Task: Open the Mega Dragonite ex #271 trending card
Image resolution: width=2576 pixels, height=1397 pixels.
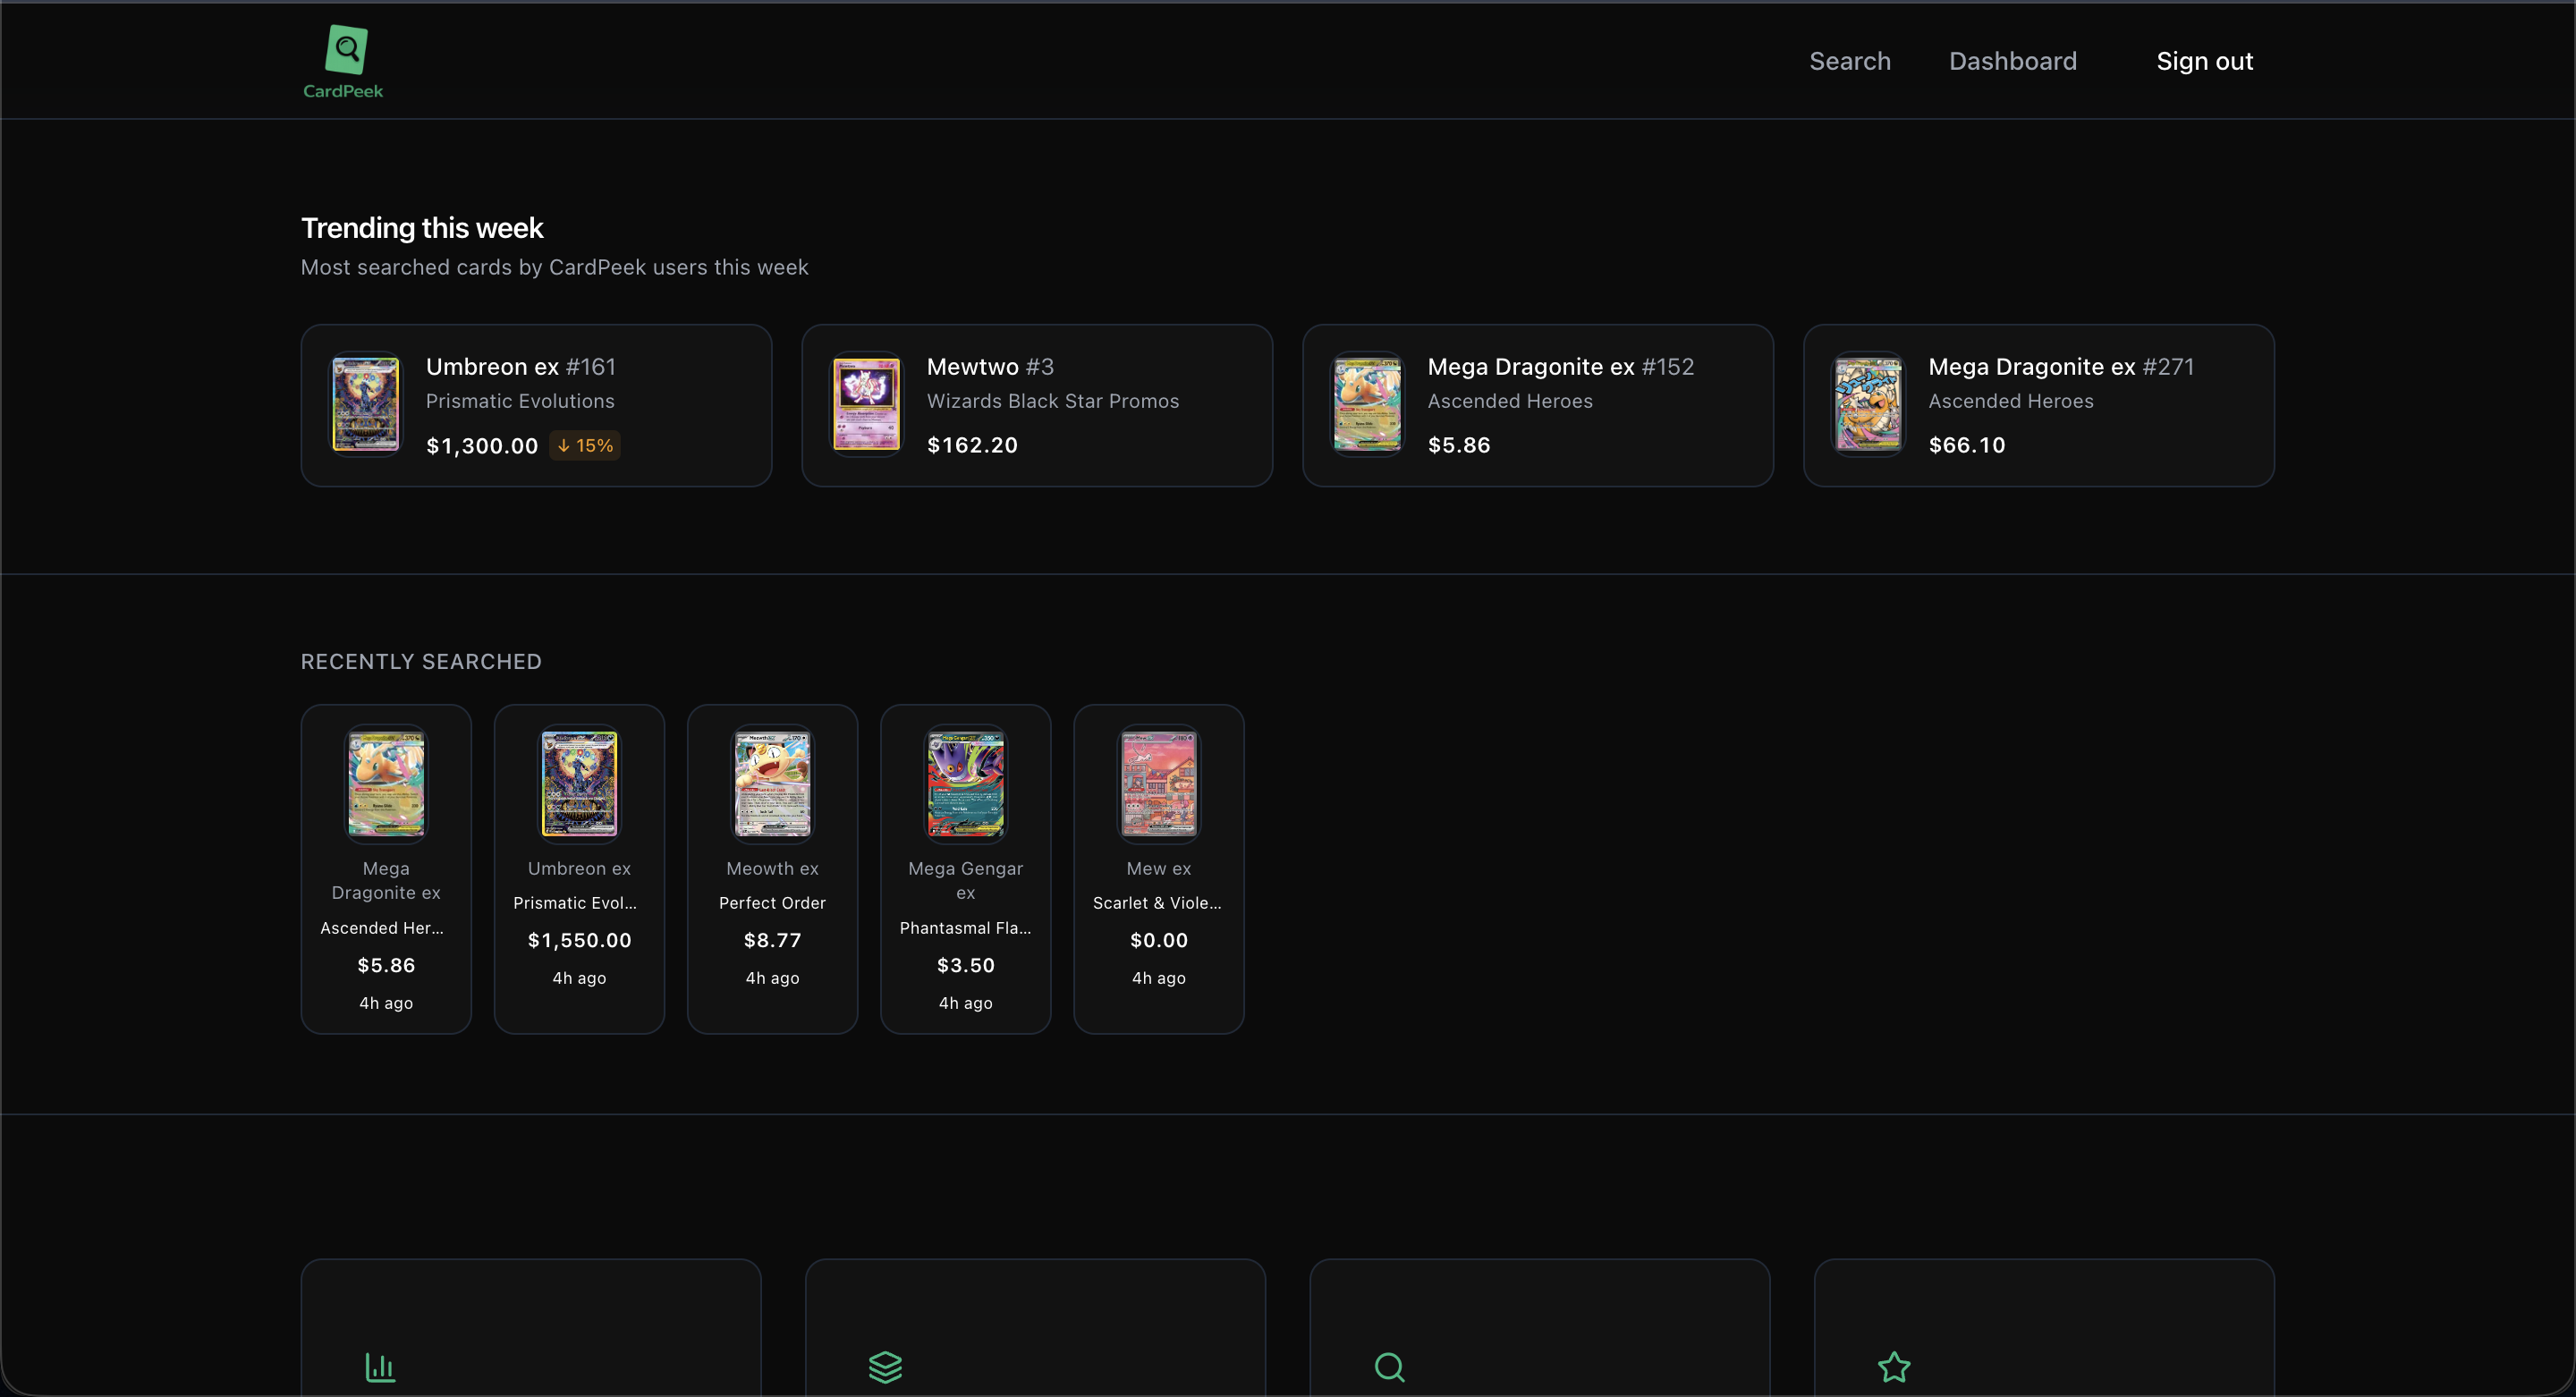Action: 2039,405
